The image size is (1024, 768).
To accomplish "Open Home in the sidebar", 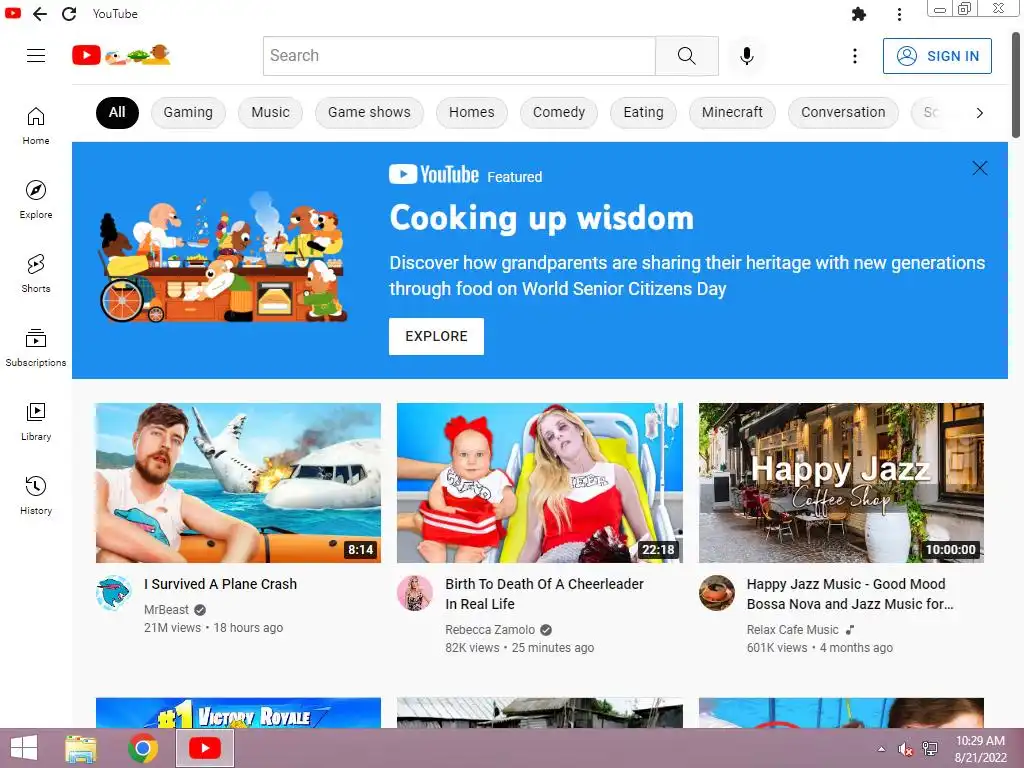I will [36, 126].
